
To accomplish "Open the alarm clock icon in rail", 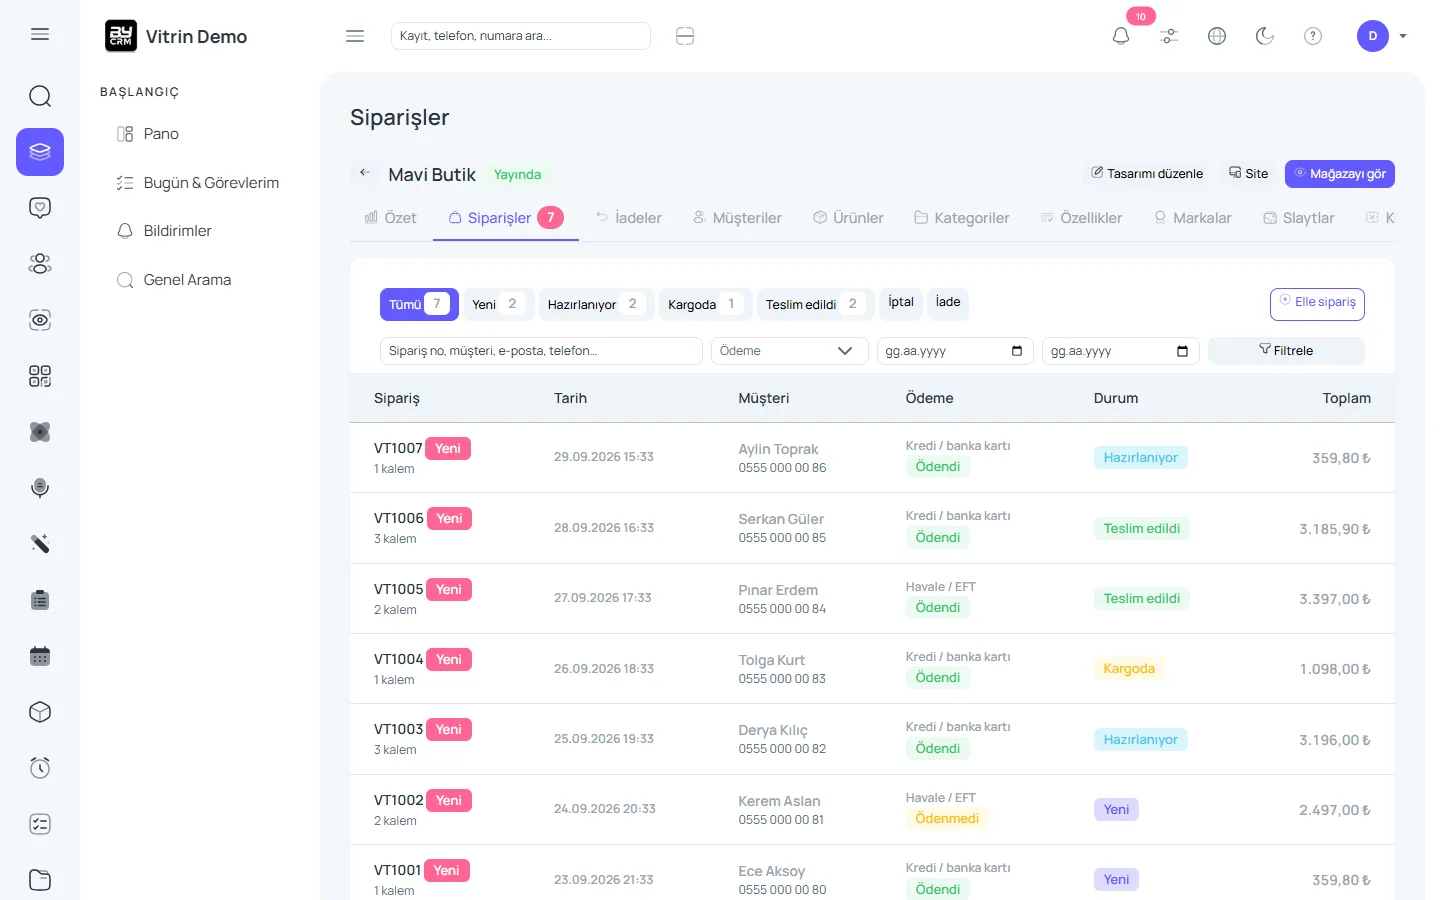I will pos(40,768).
